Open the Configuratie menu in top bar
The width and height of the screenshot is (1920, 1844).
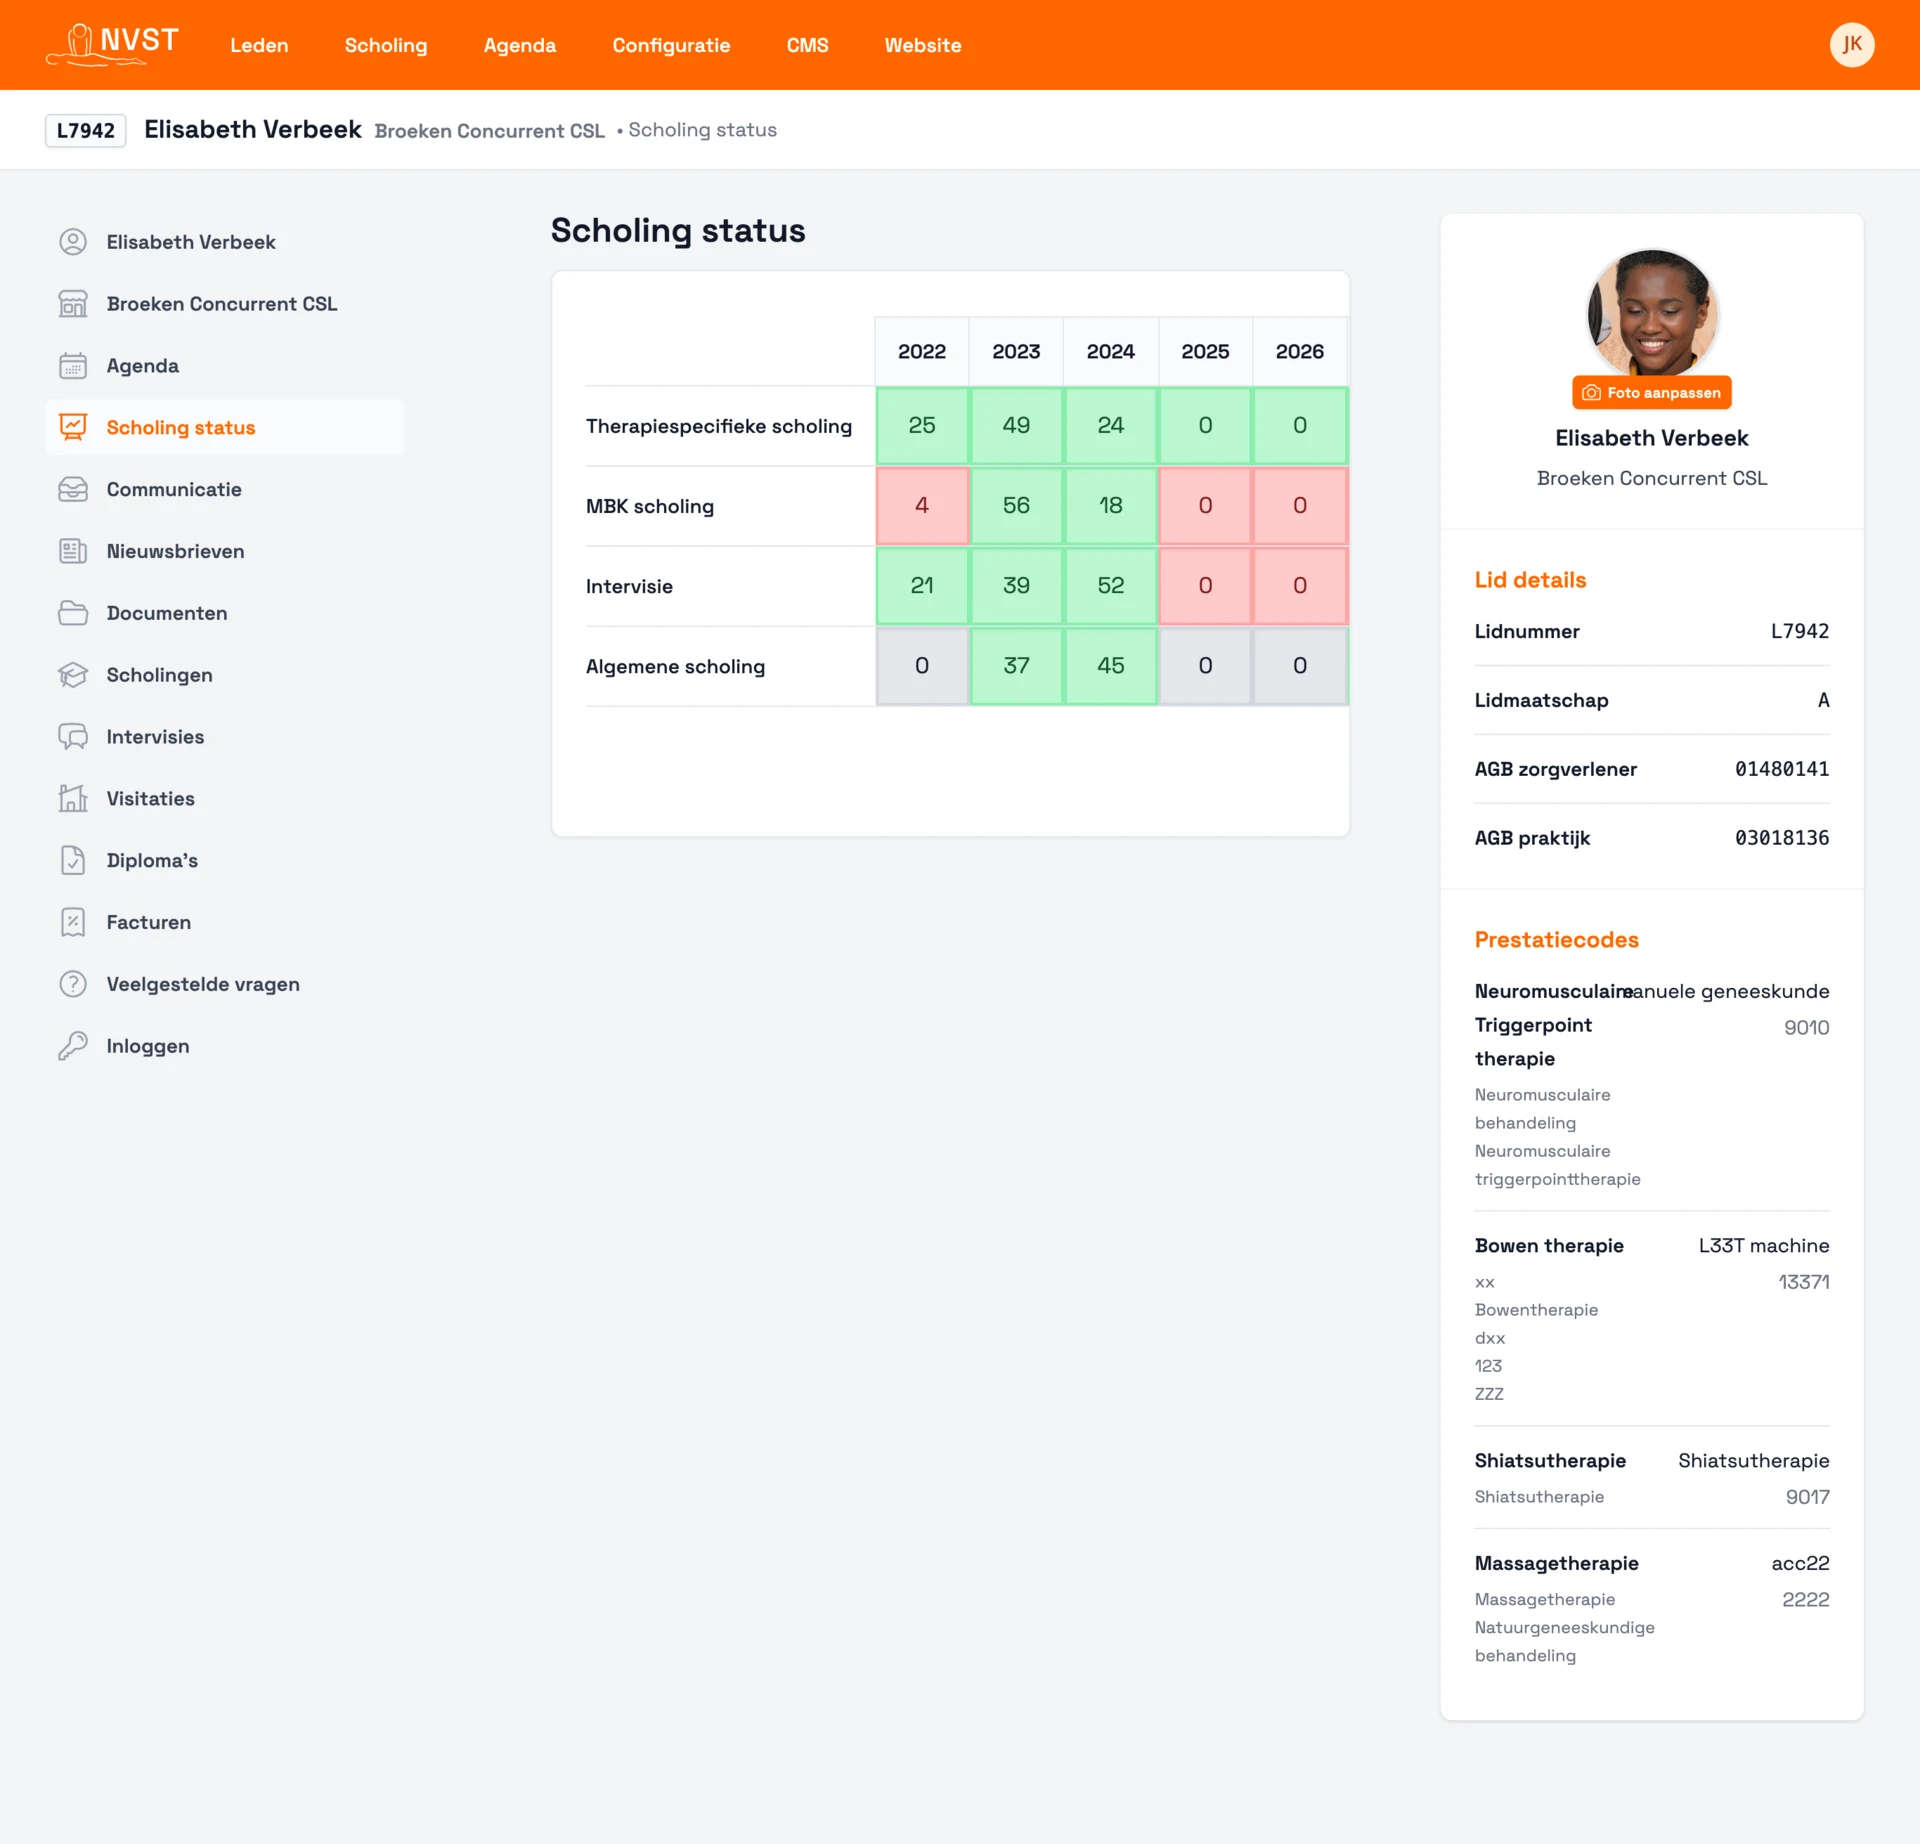pos(671,45)
